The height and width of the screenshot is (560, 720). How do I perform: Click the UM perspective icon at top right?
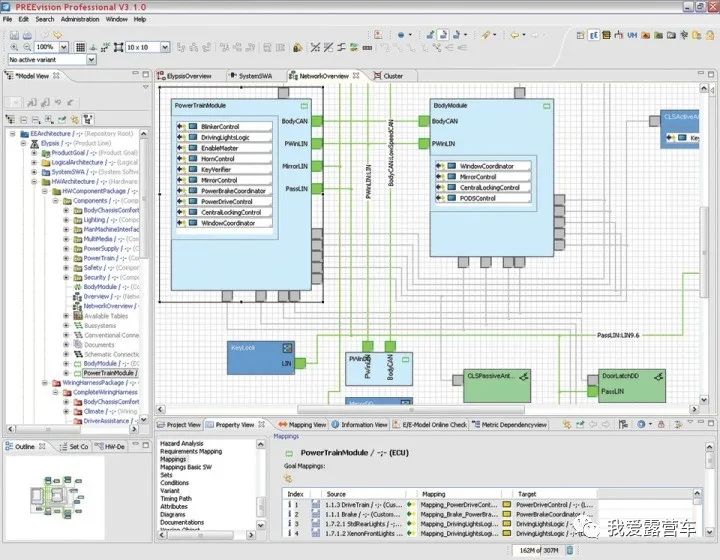(632, 35)
